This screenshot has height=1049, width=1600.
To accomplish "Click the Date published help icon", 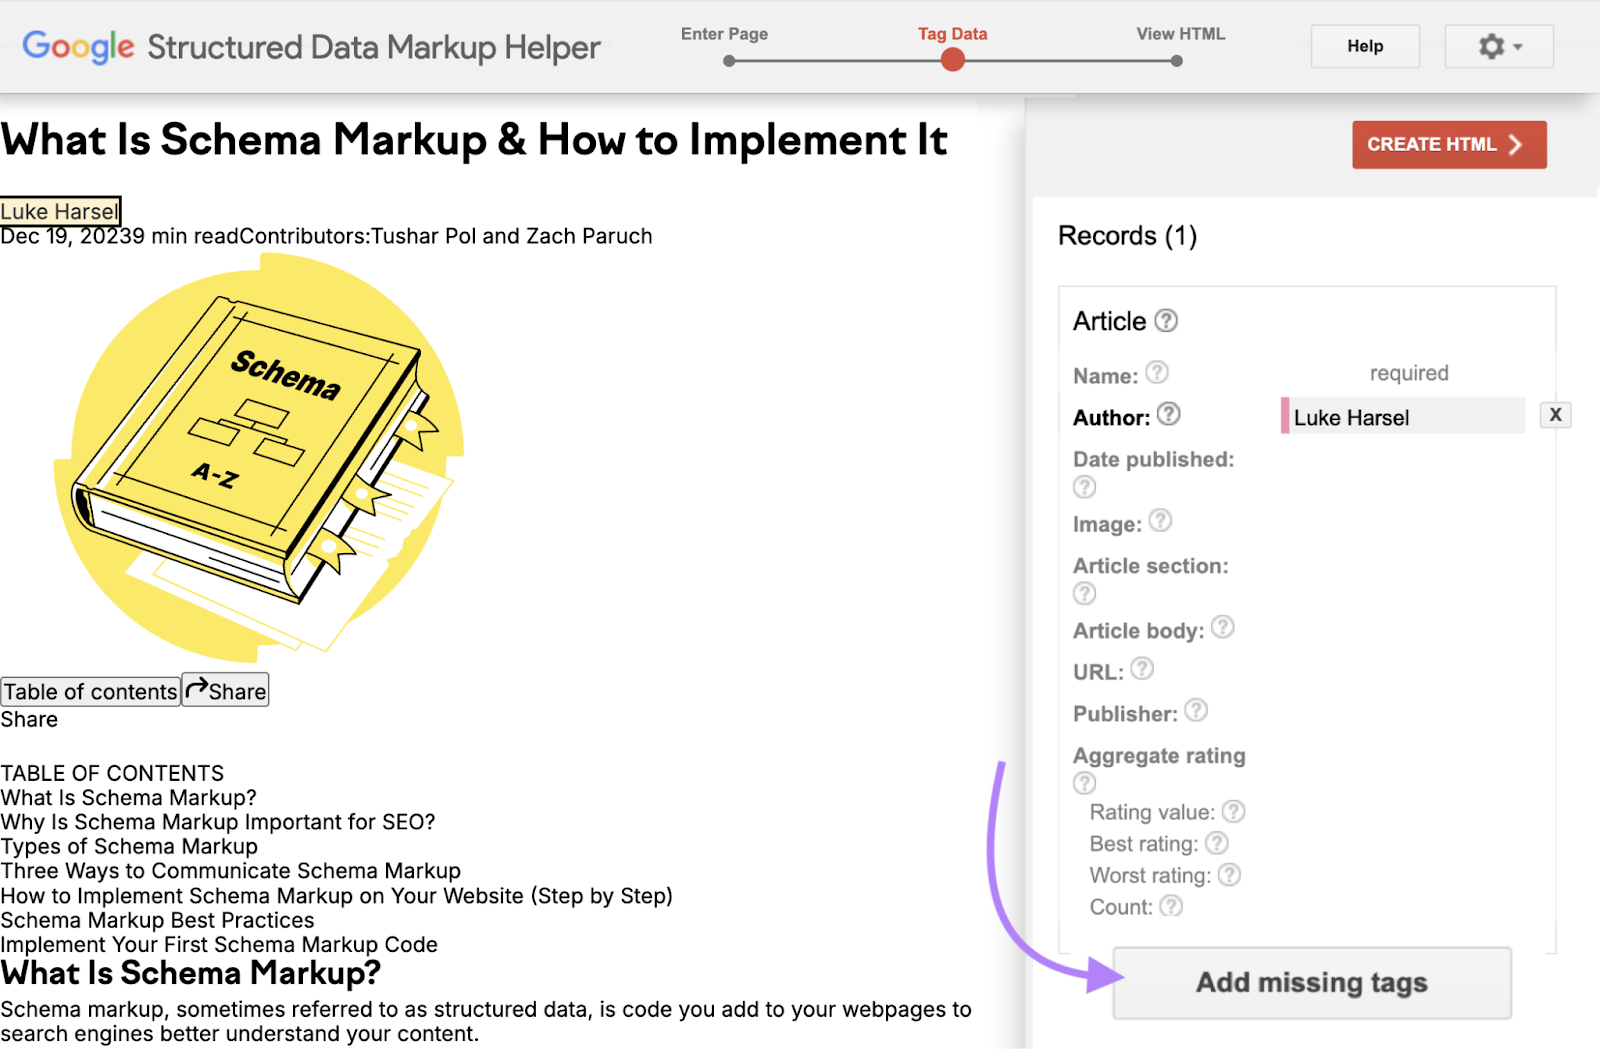I will (1085, 487).
